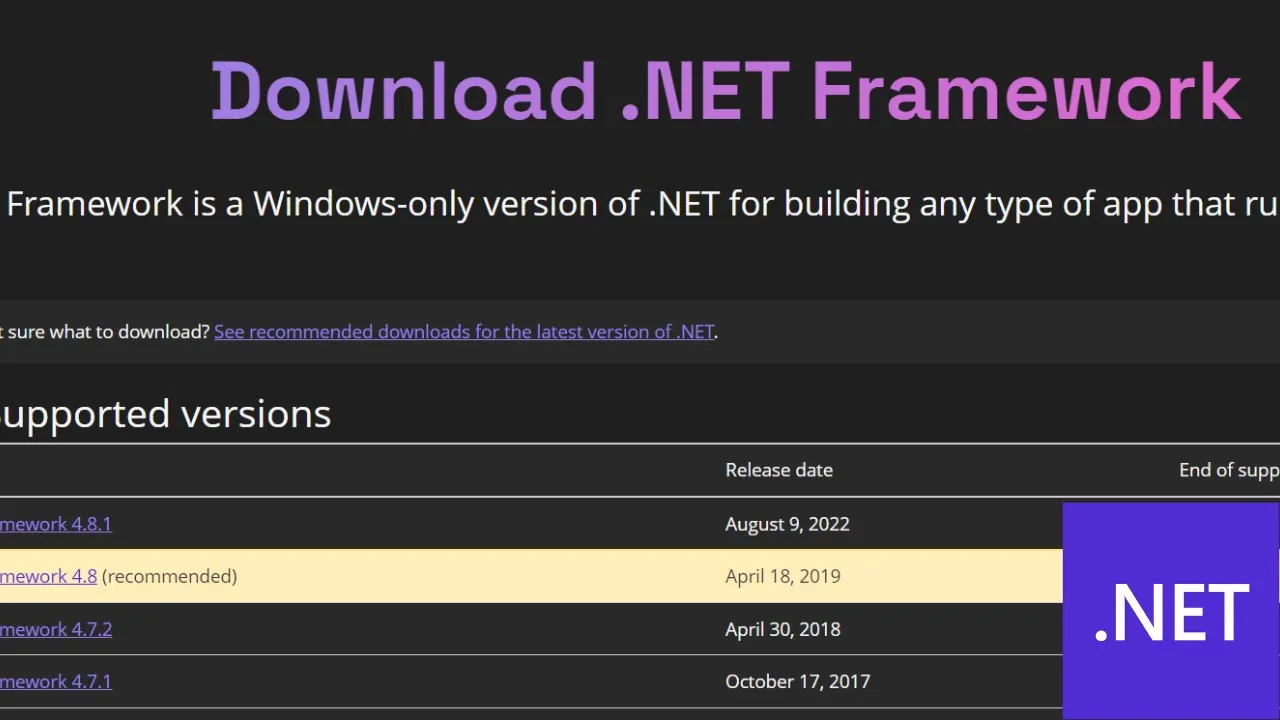This screenshot has width=1280, height=720.
Task: Click the word Framework in the page title
Action: [x=1028, y=92]
